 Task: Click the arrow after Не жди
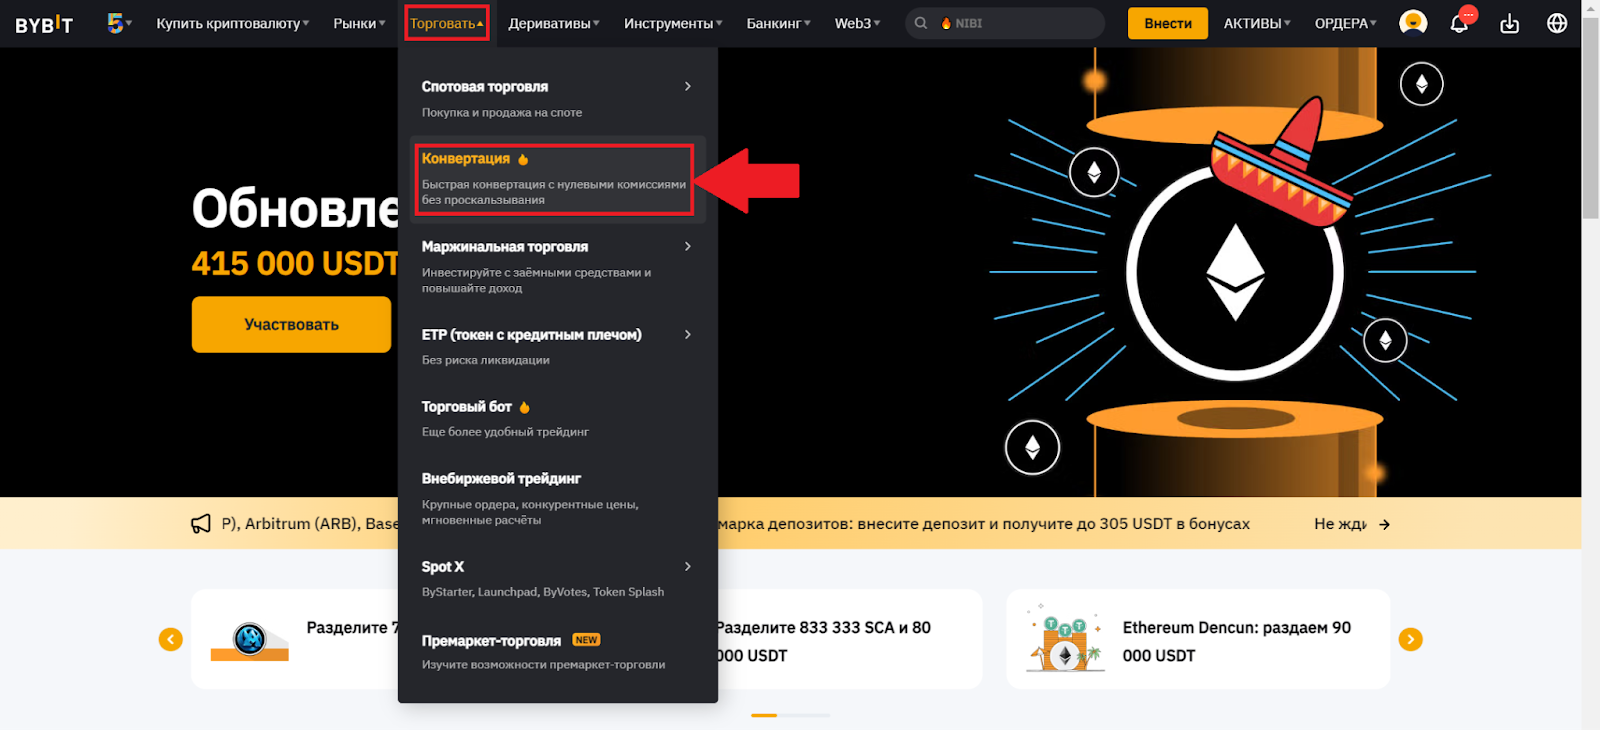pyautogui.click(x=1384, y=524)
